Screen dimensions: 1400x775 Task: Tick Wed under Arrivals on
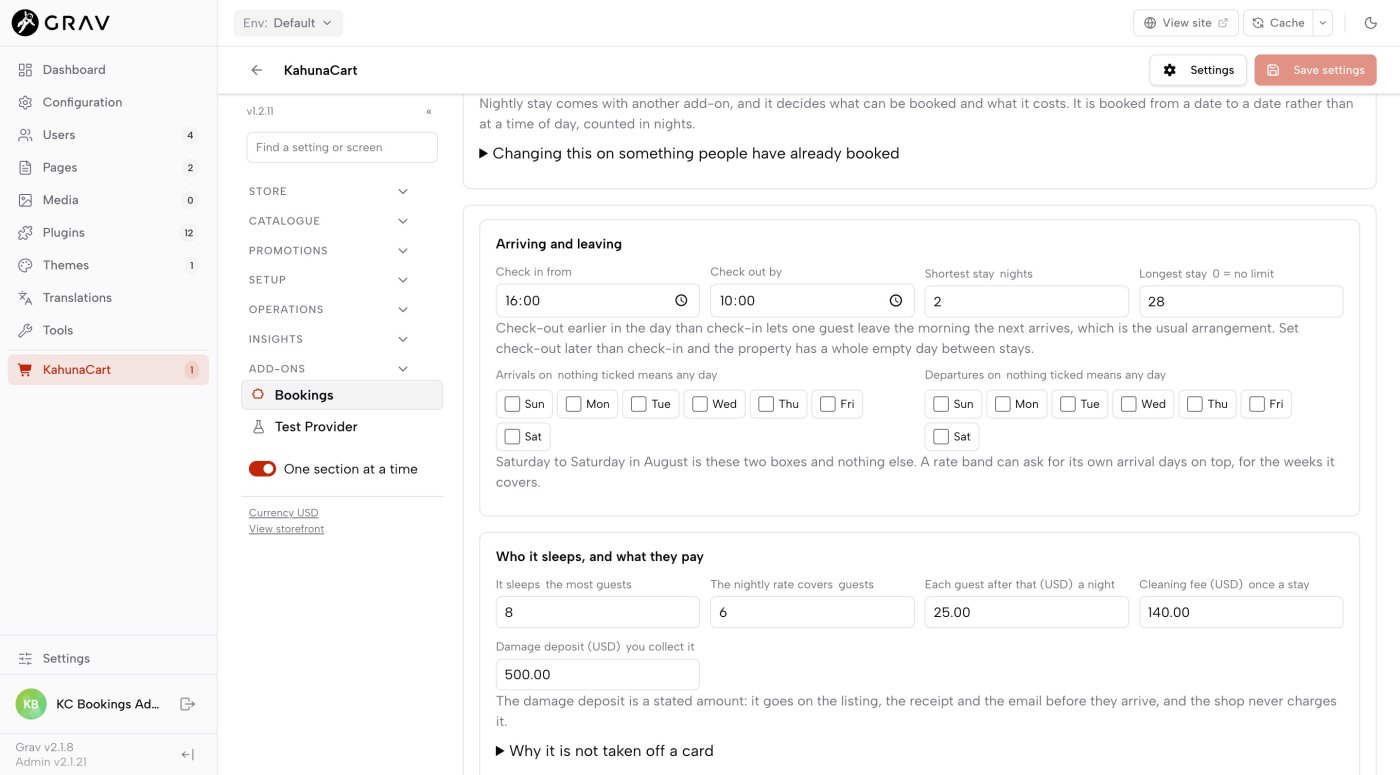[x=700, y=404]
